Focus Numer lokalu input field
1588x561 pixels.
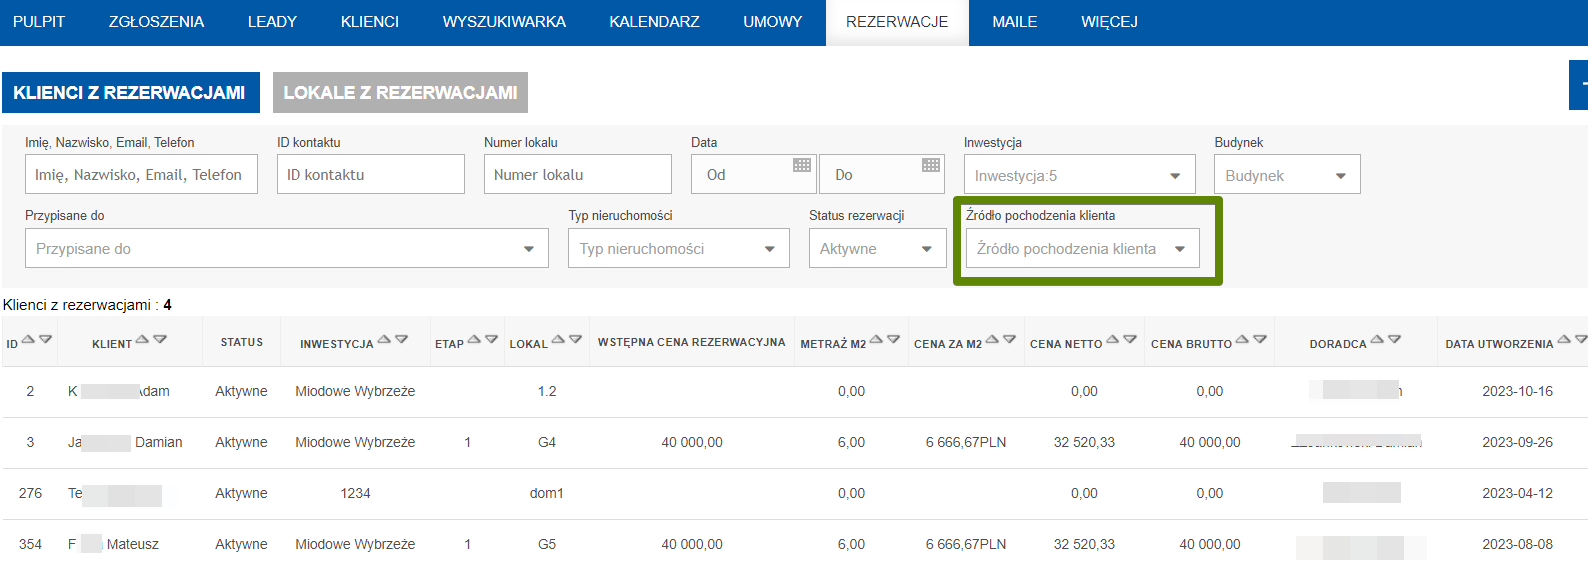(578, 174)
